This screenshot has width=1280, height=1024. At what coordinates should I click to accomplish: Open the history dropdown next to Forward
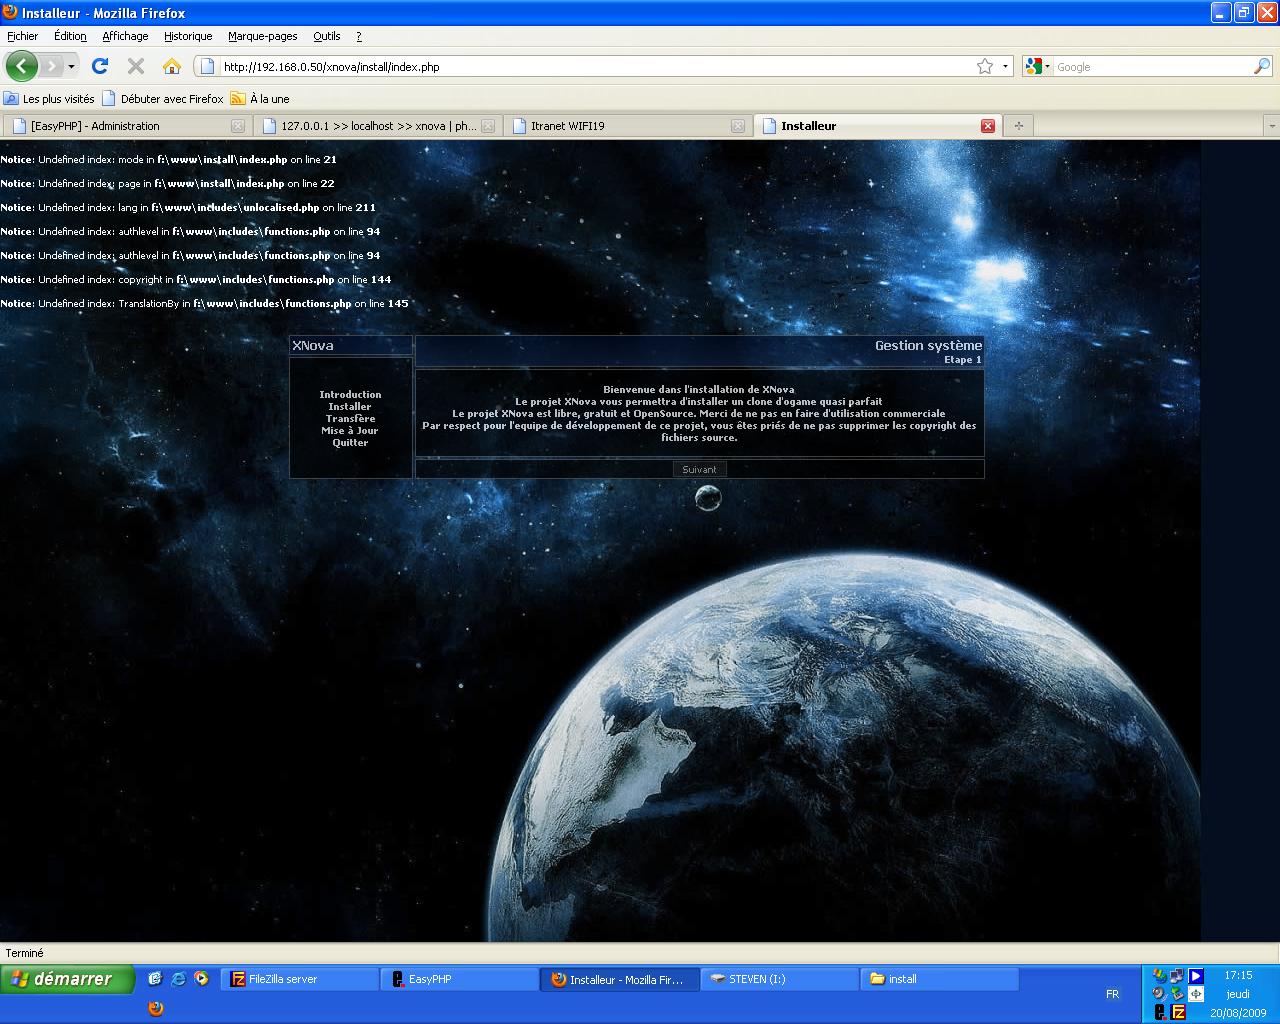71,66
